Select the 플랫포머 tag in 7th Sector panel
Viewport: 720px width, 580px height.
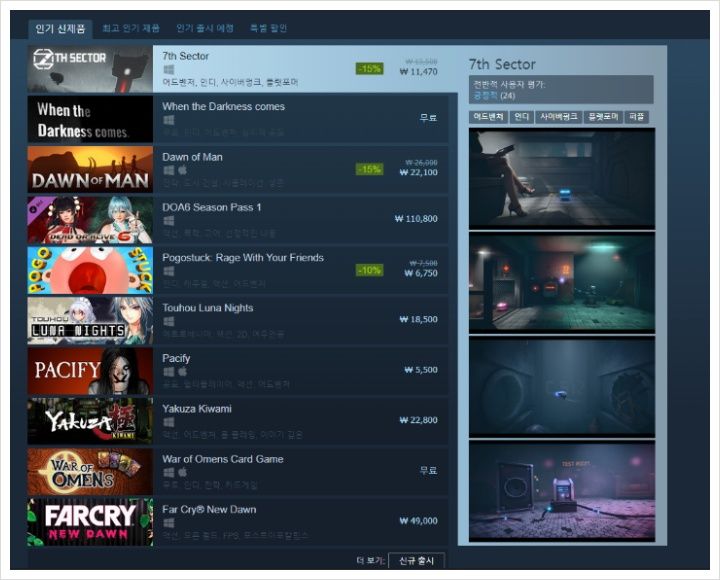(x=603, y=117)
